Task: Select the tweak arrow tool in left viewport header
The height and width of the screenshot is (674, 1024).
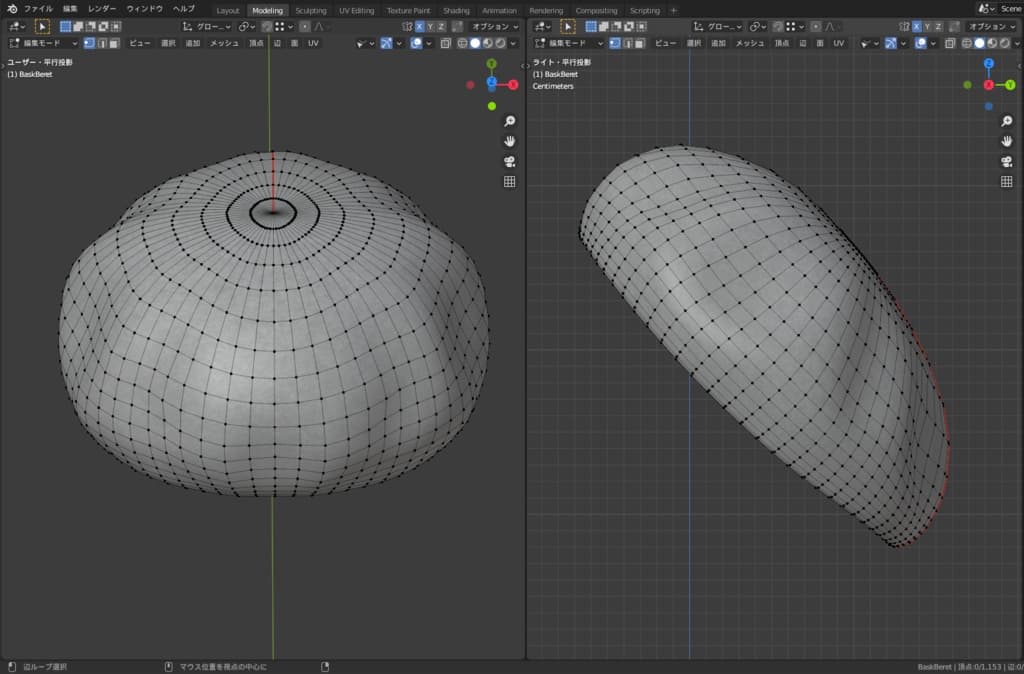Action: point(42,26)
